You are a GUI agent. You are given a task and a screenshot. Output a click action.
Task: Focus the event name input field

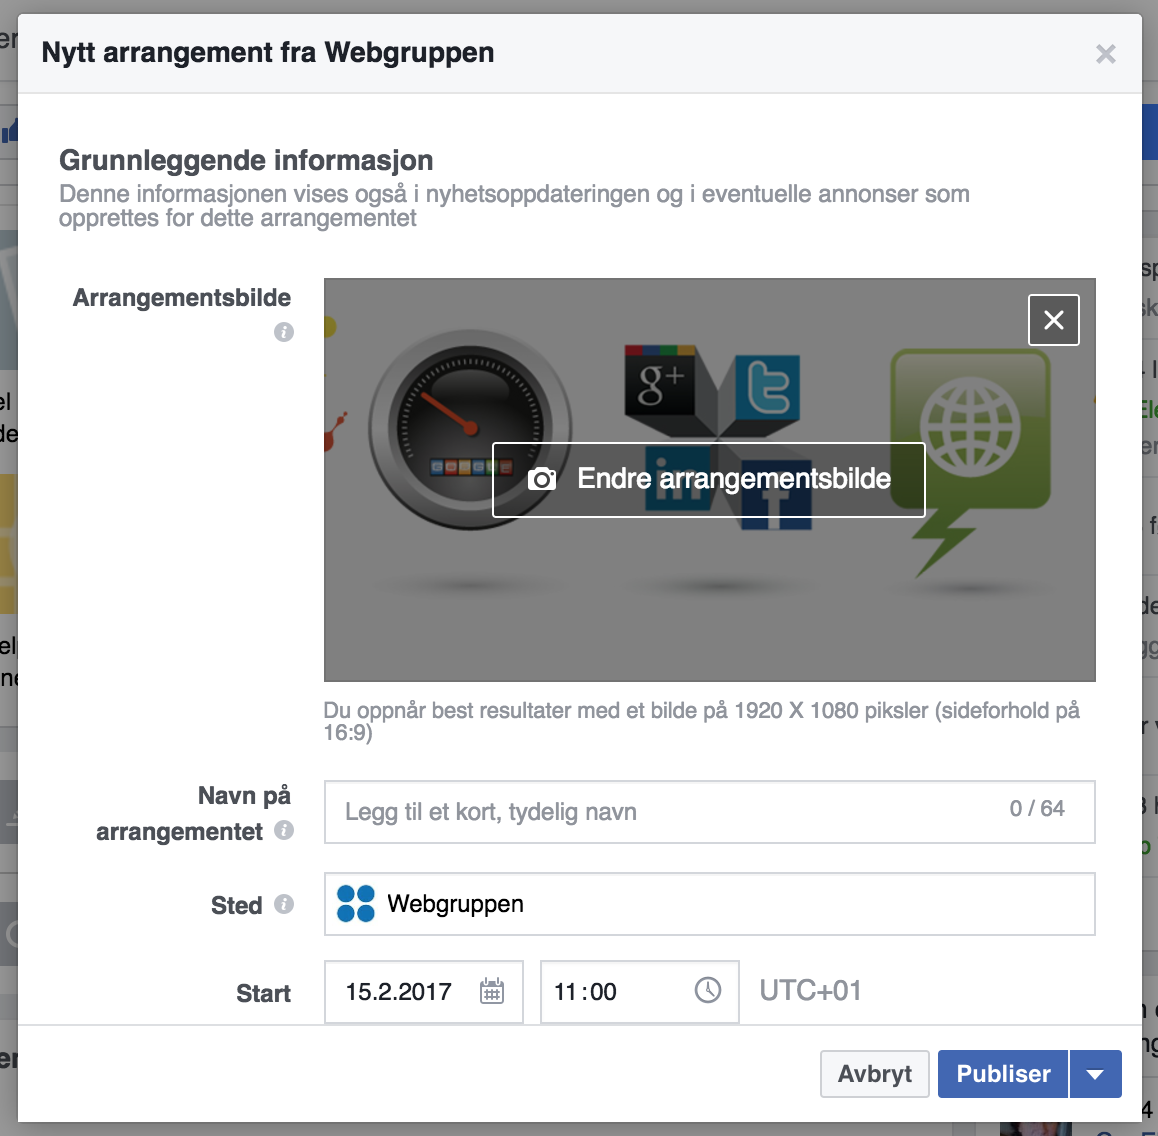pyautogui.click(x=709, y=812)
